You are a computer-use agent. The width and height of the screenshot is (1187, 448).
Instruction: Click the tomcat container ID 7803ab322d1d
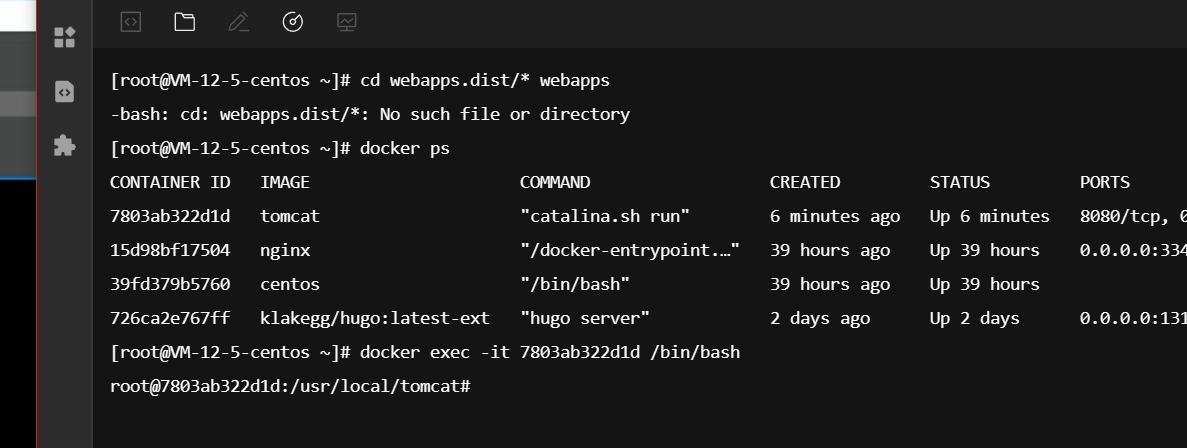click(170, 216)
